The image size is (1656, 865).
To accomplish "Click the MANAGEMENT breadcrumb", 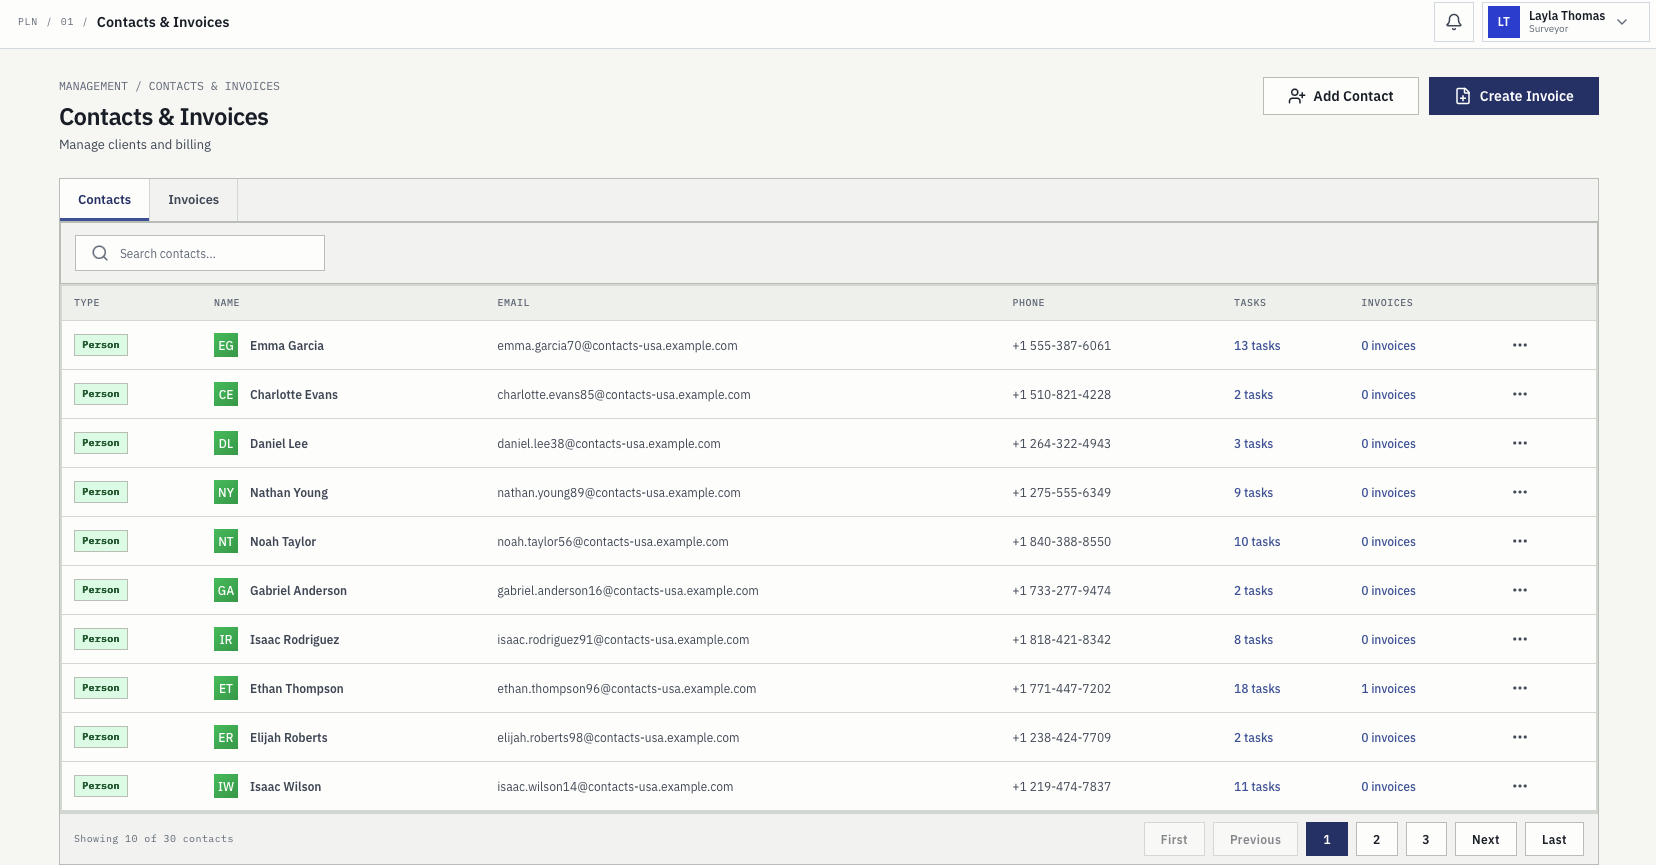I will pos(93,86).
